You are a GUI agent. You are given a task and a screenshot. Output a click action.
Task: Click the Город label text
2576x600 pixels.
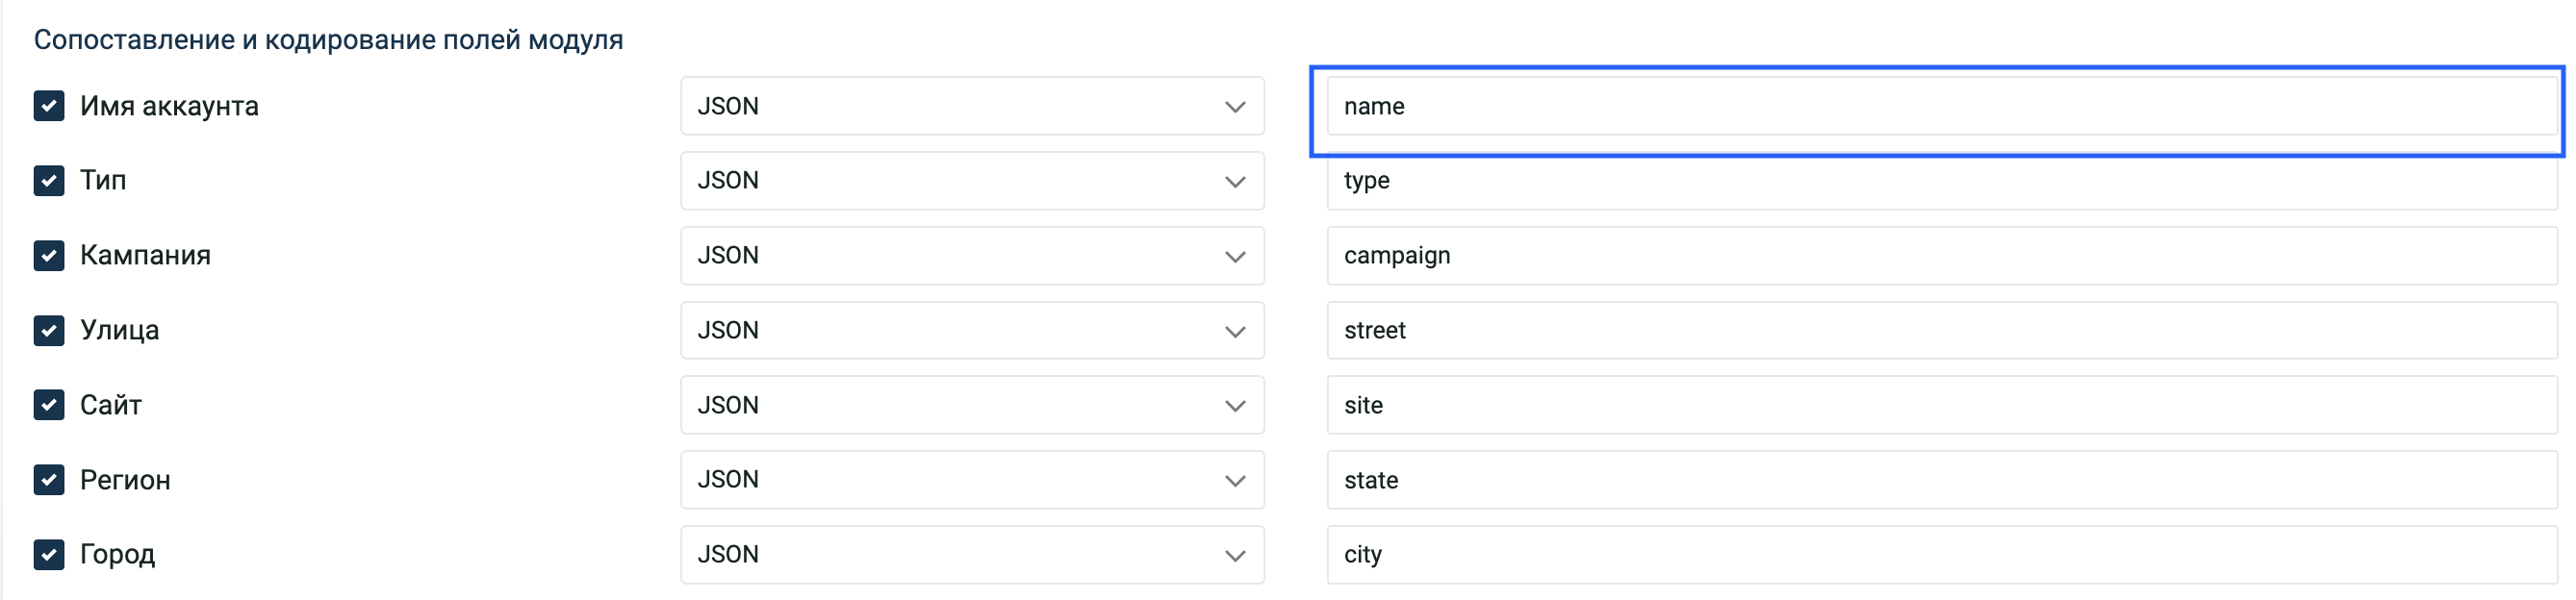(x=117, y=555)
